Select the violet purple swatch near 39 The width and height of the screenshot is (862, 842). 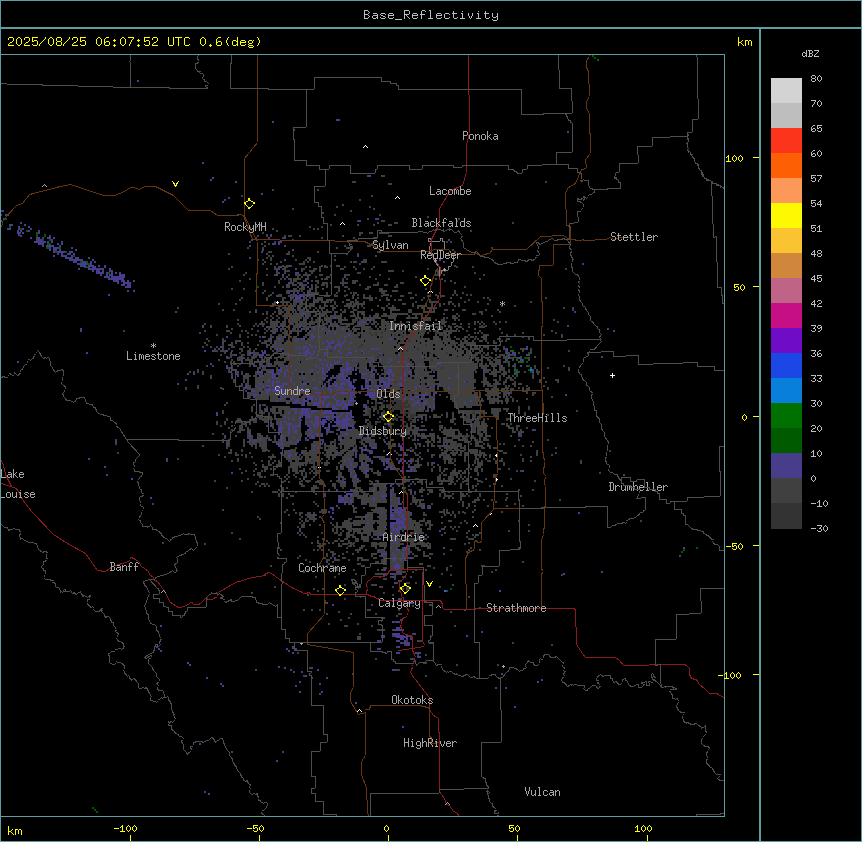coord(786,340)
